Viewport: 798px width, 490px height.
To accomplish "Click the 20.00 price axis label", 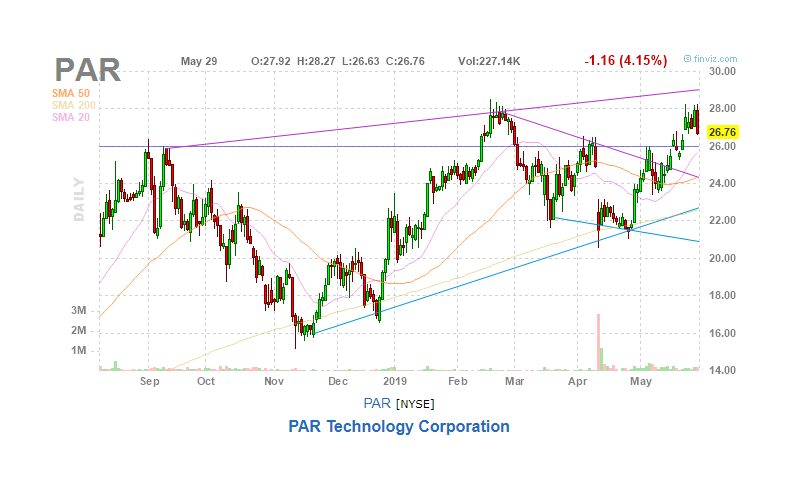I will pyautogui.click(x=723, y=258).
